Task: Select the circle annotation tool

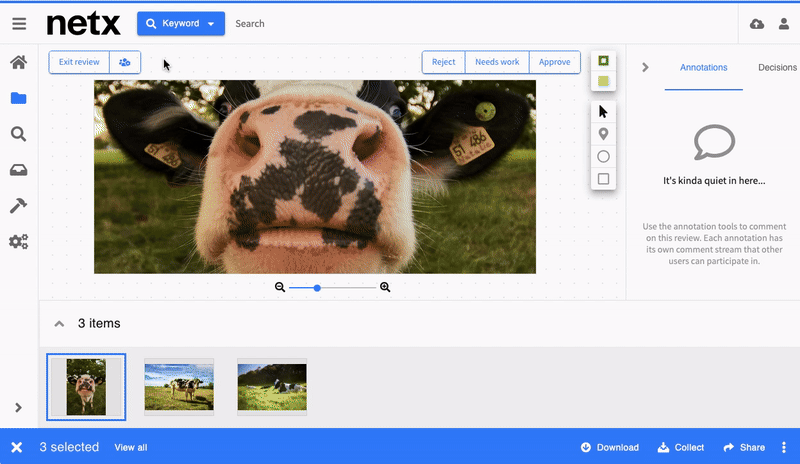Action: click(x=603, y=157)
